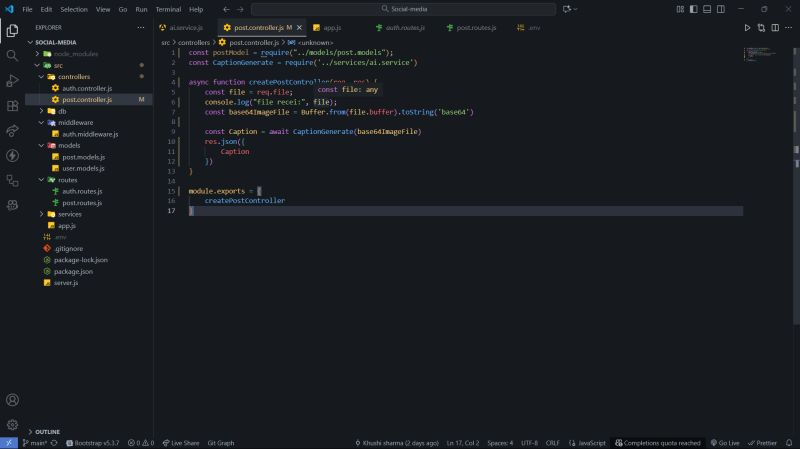
Task: Open the Extensions view
Action: (12, 106)
